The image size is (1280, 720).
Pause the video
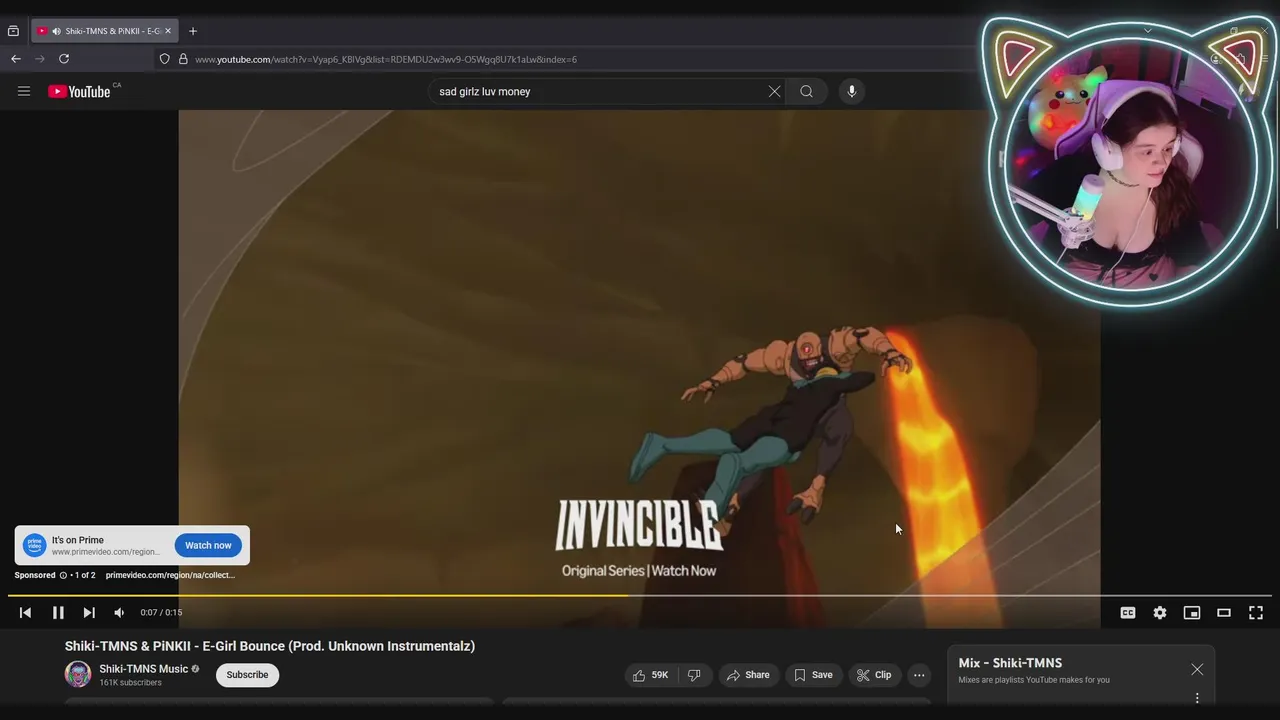click(x=58, y=613)
